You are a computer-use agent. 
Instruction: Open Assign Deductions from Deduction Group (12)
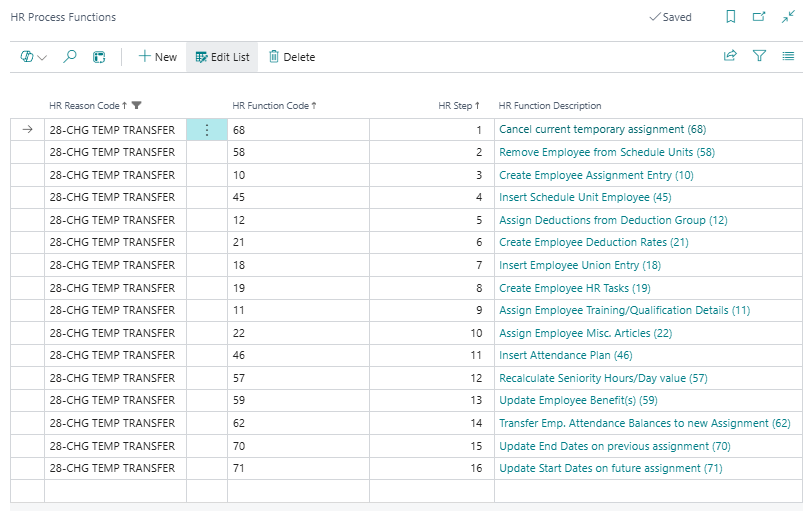coord(613,220)
